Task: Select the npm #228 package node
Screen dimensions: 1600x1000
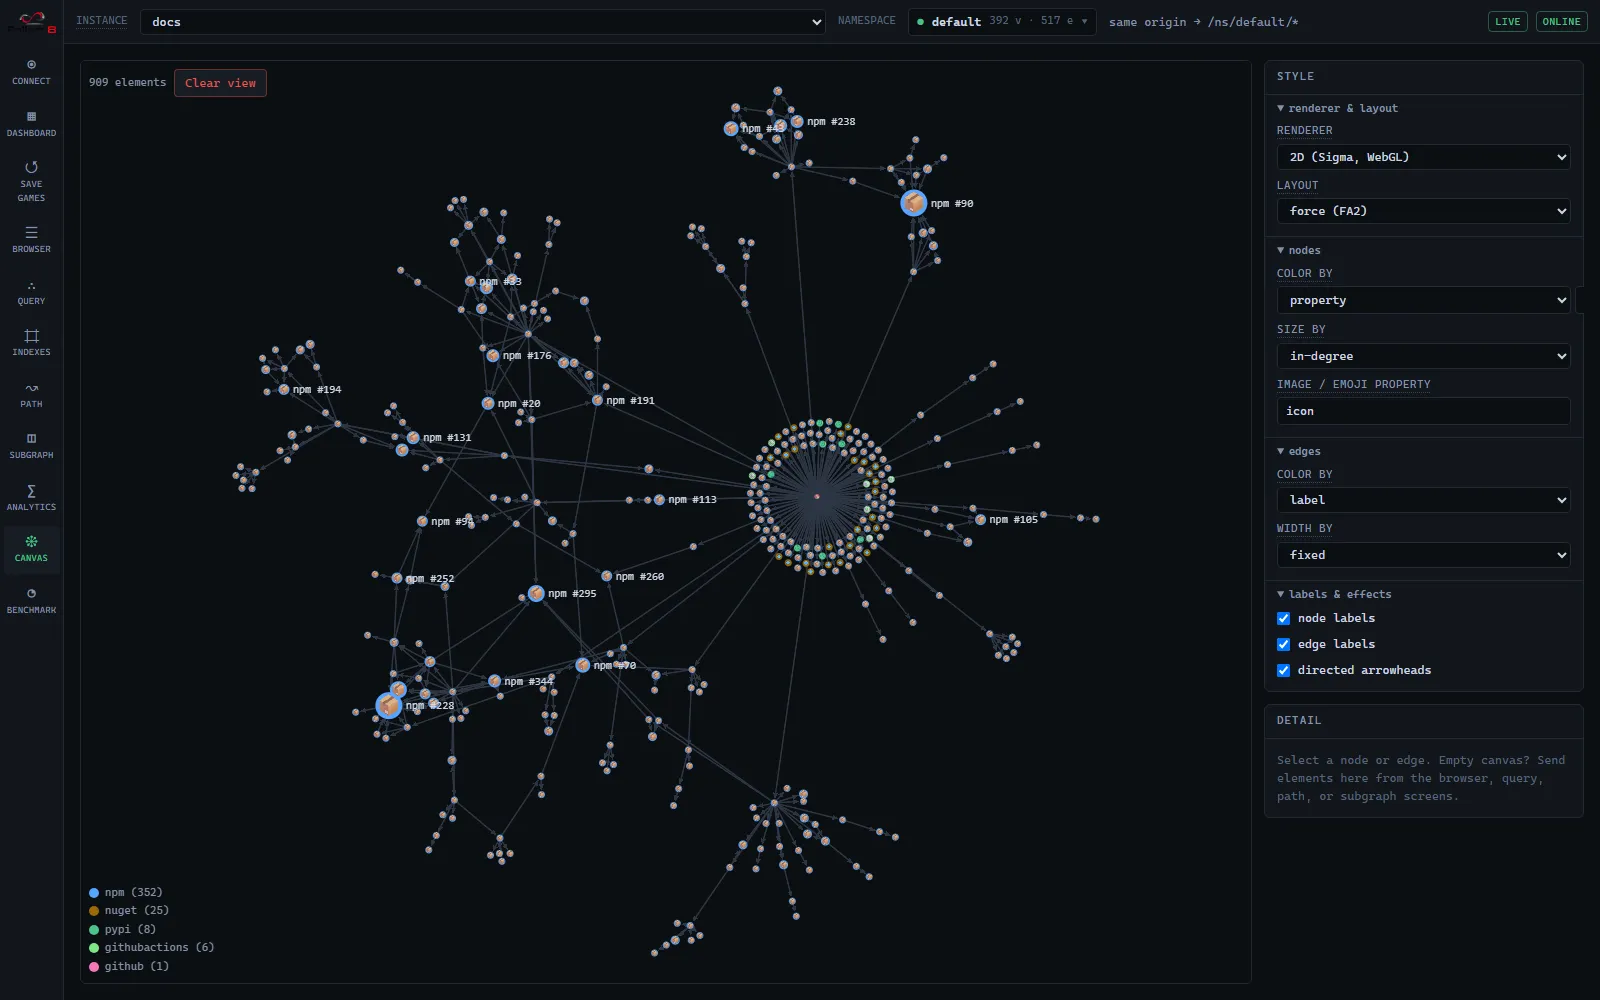Action: click(x=388, y=705)
